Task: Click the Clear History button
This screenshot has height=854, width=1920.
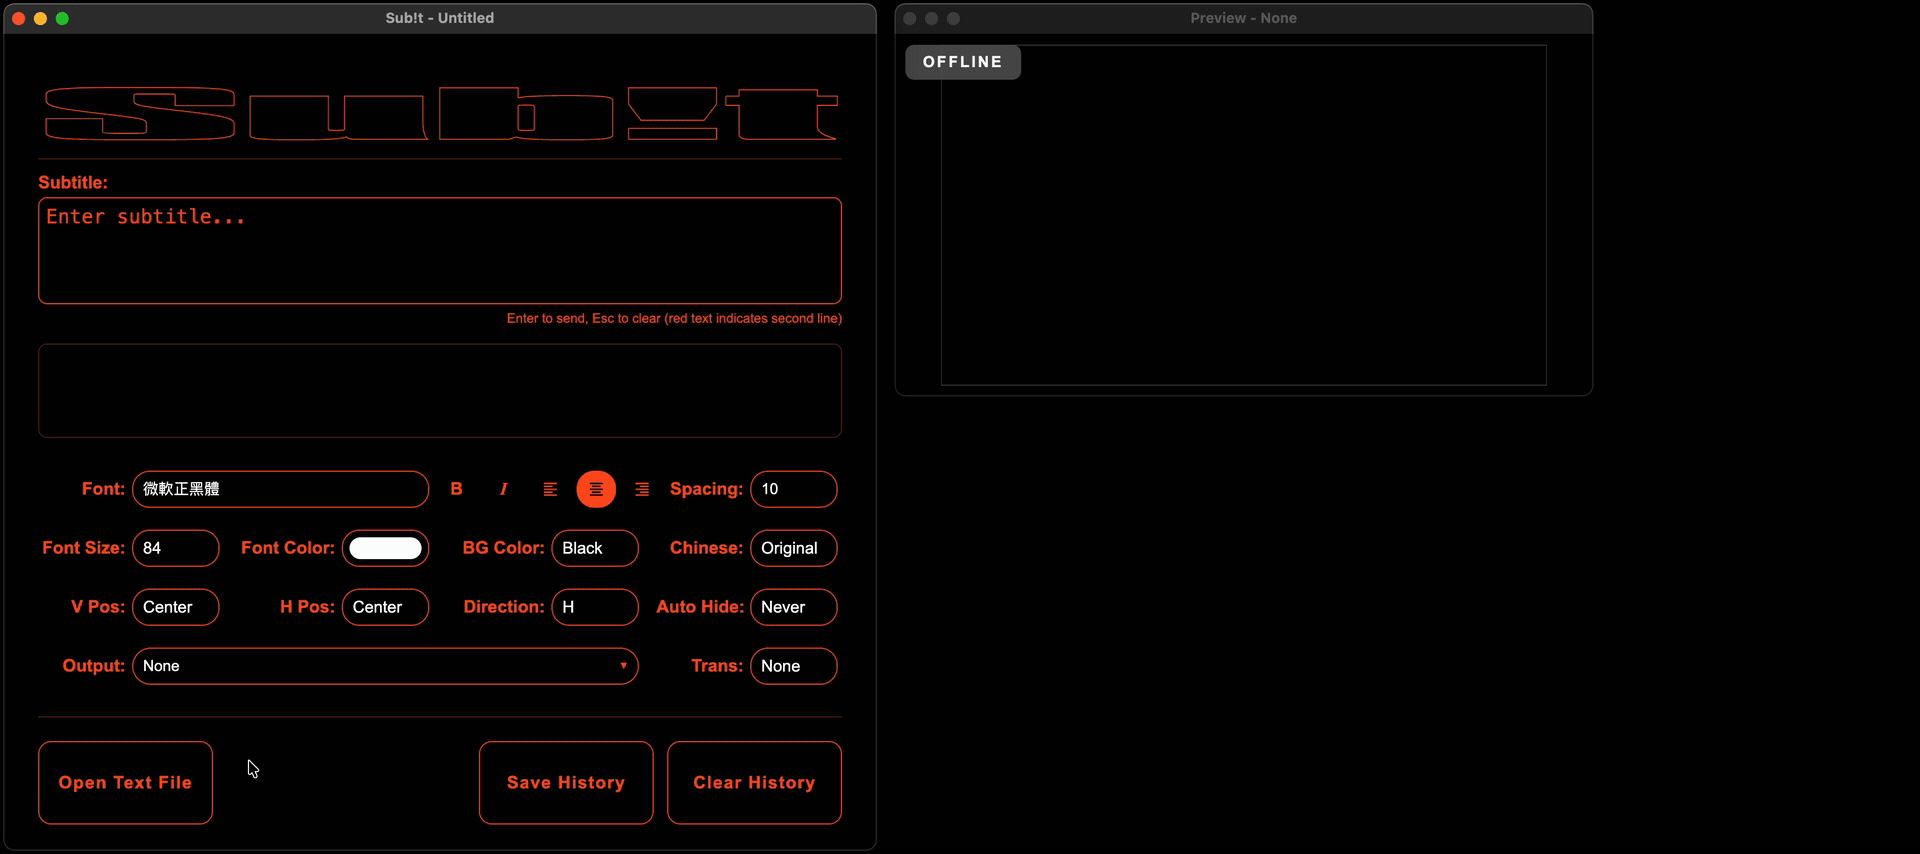Action: pos(754,783)
